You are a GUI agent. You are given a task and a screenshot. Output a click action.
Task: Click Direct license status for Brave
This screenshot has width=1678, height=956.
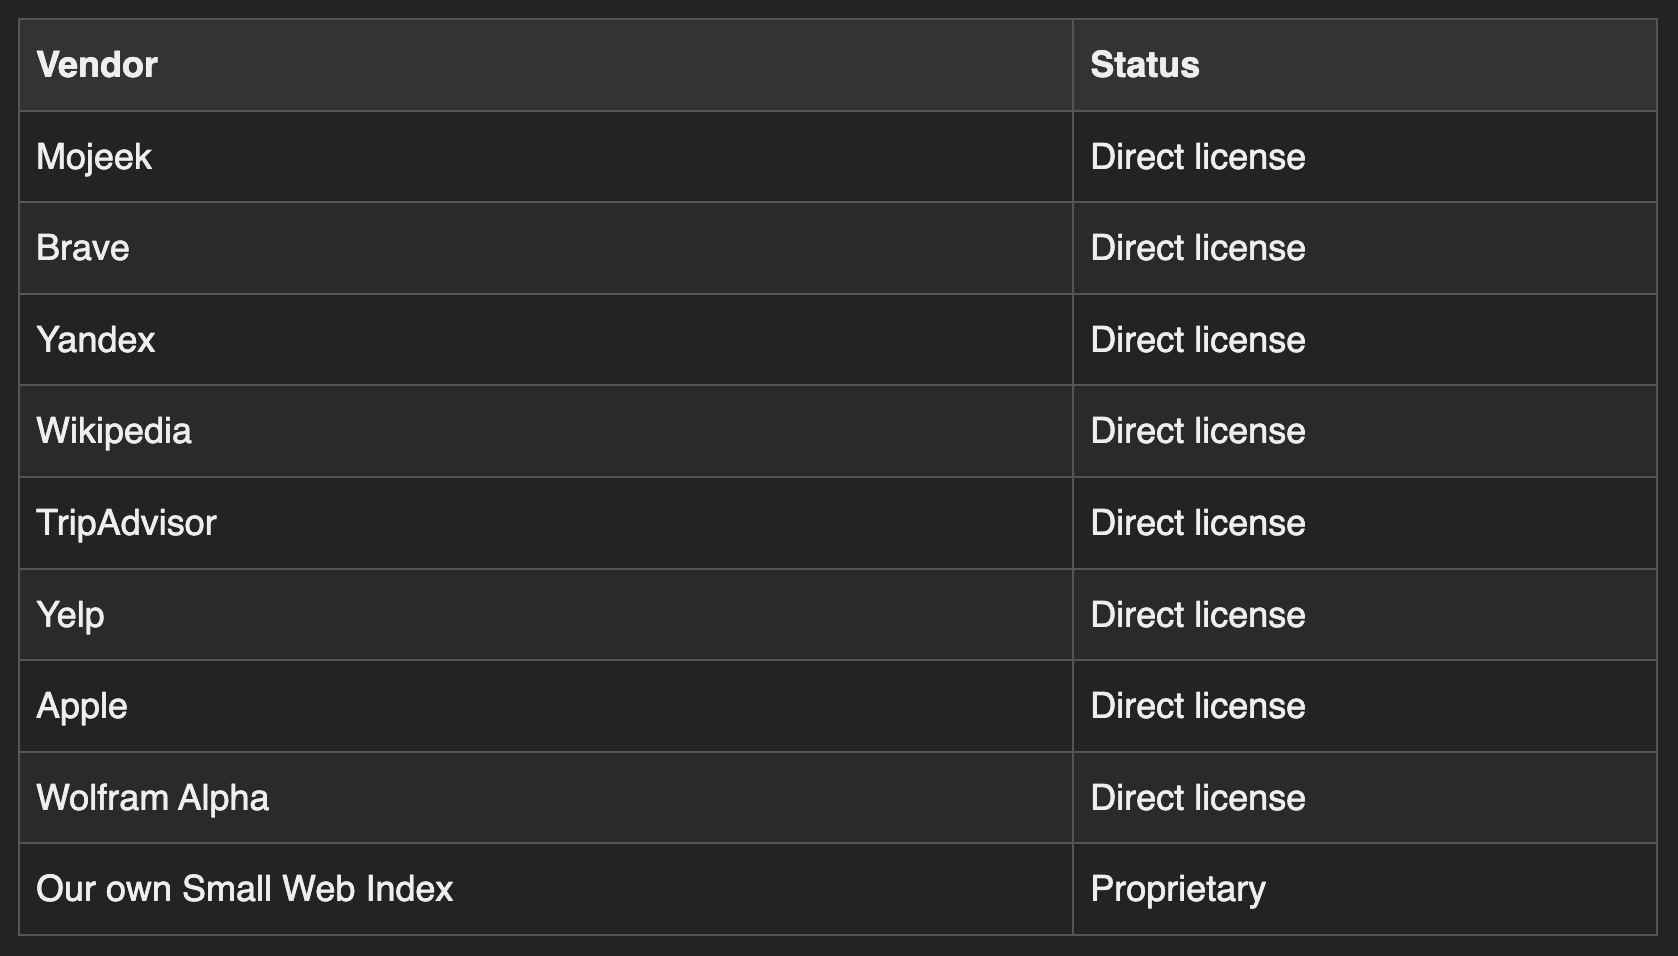coord(1365,248)
